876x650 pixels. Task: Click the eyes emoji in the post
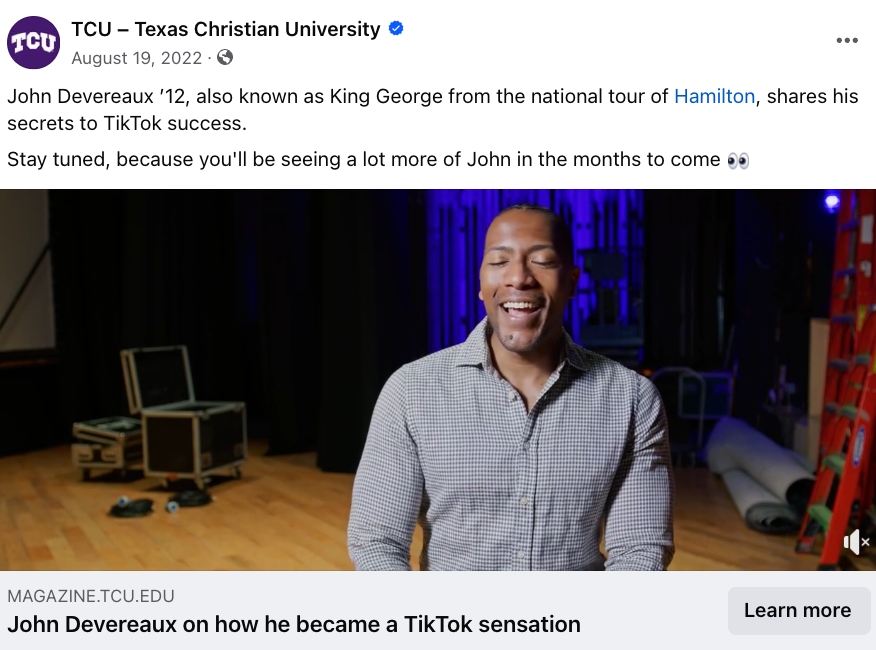(x=738, y=160)
